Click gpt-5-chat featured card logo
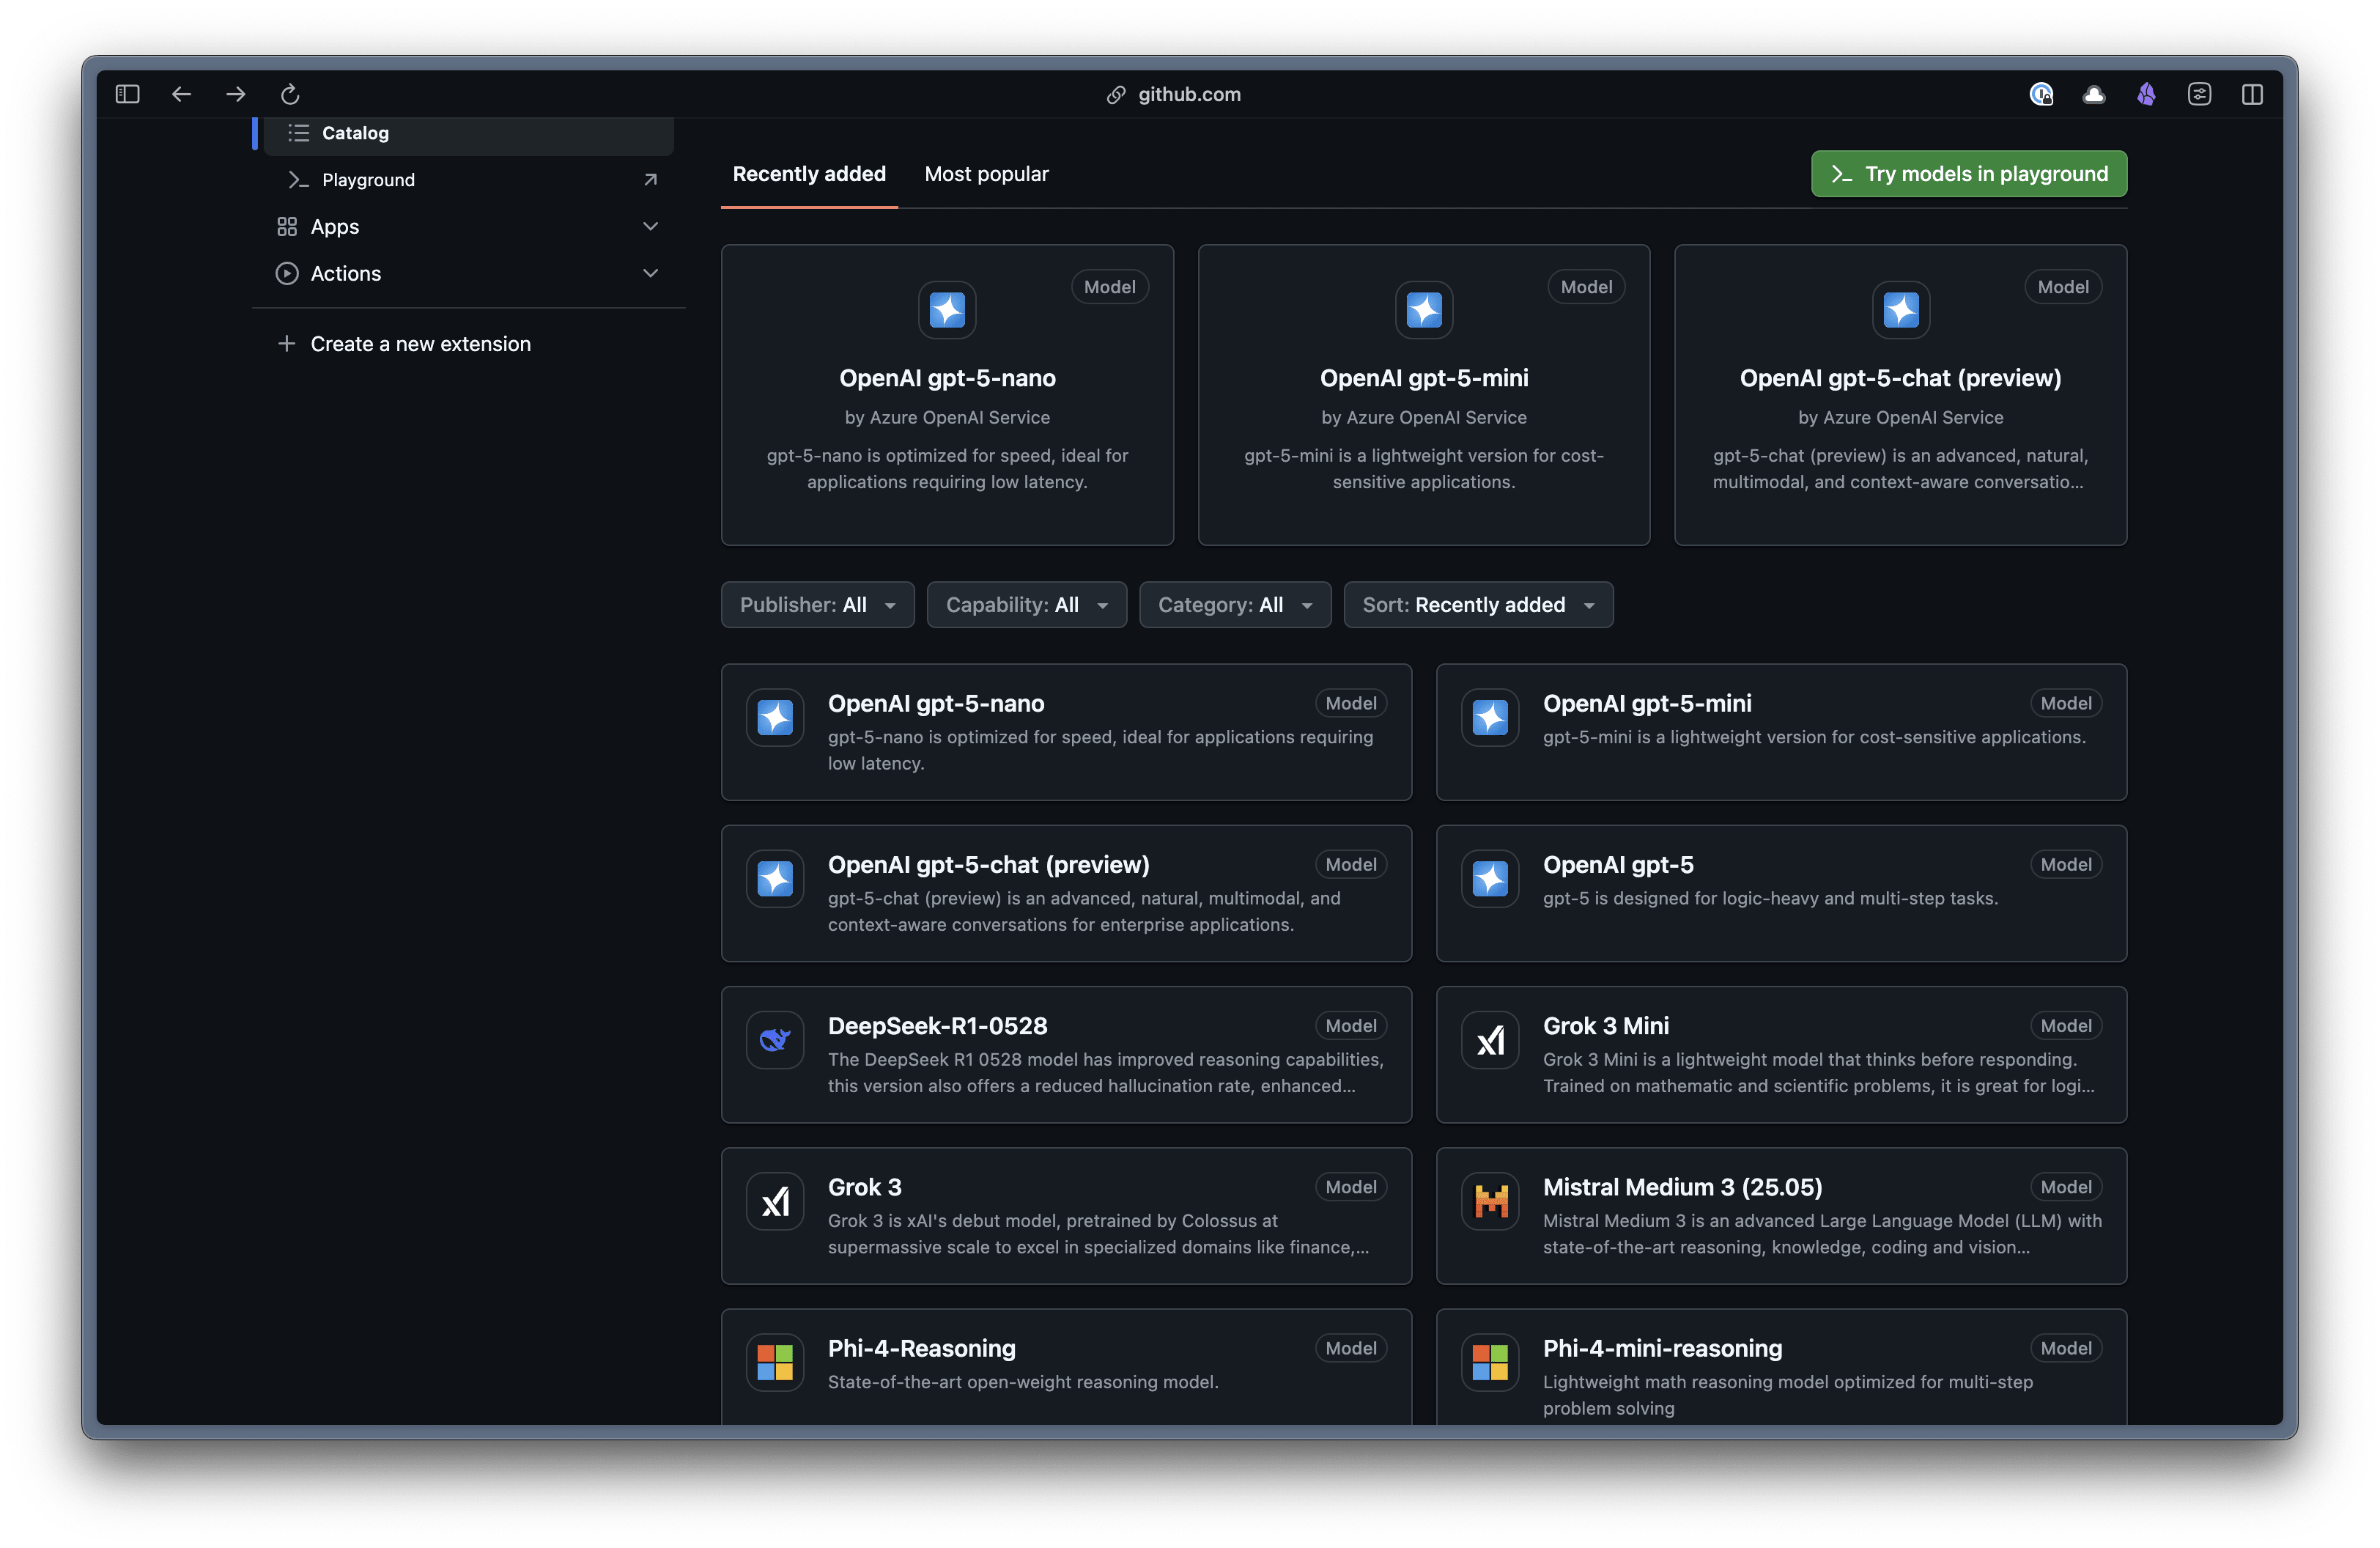The width and height of the screenshot is (2380, 1548). point(1901,310)
